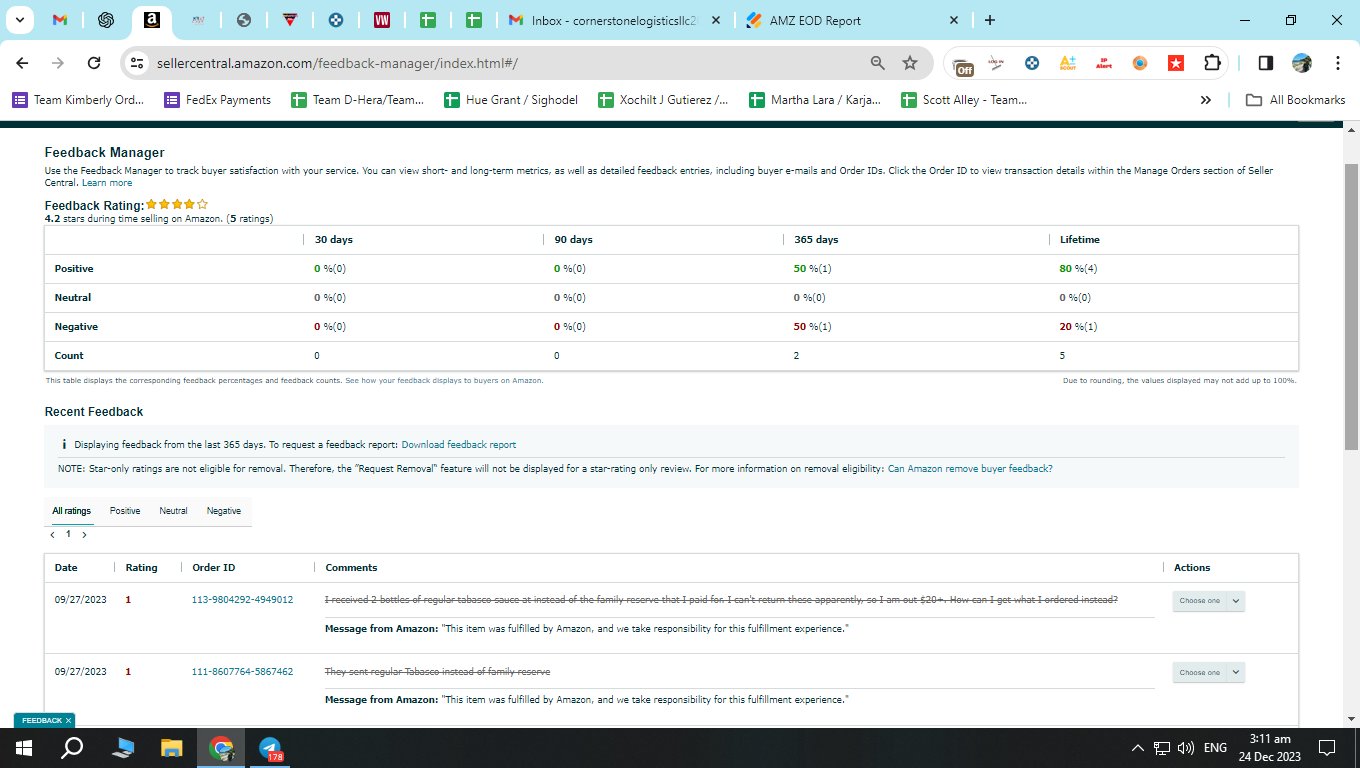This screenshot has width=1360, height=768.
Task: Open the FedEx Payments bookmark
Action: click(x=217, y=100)
